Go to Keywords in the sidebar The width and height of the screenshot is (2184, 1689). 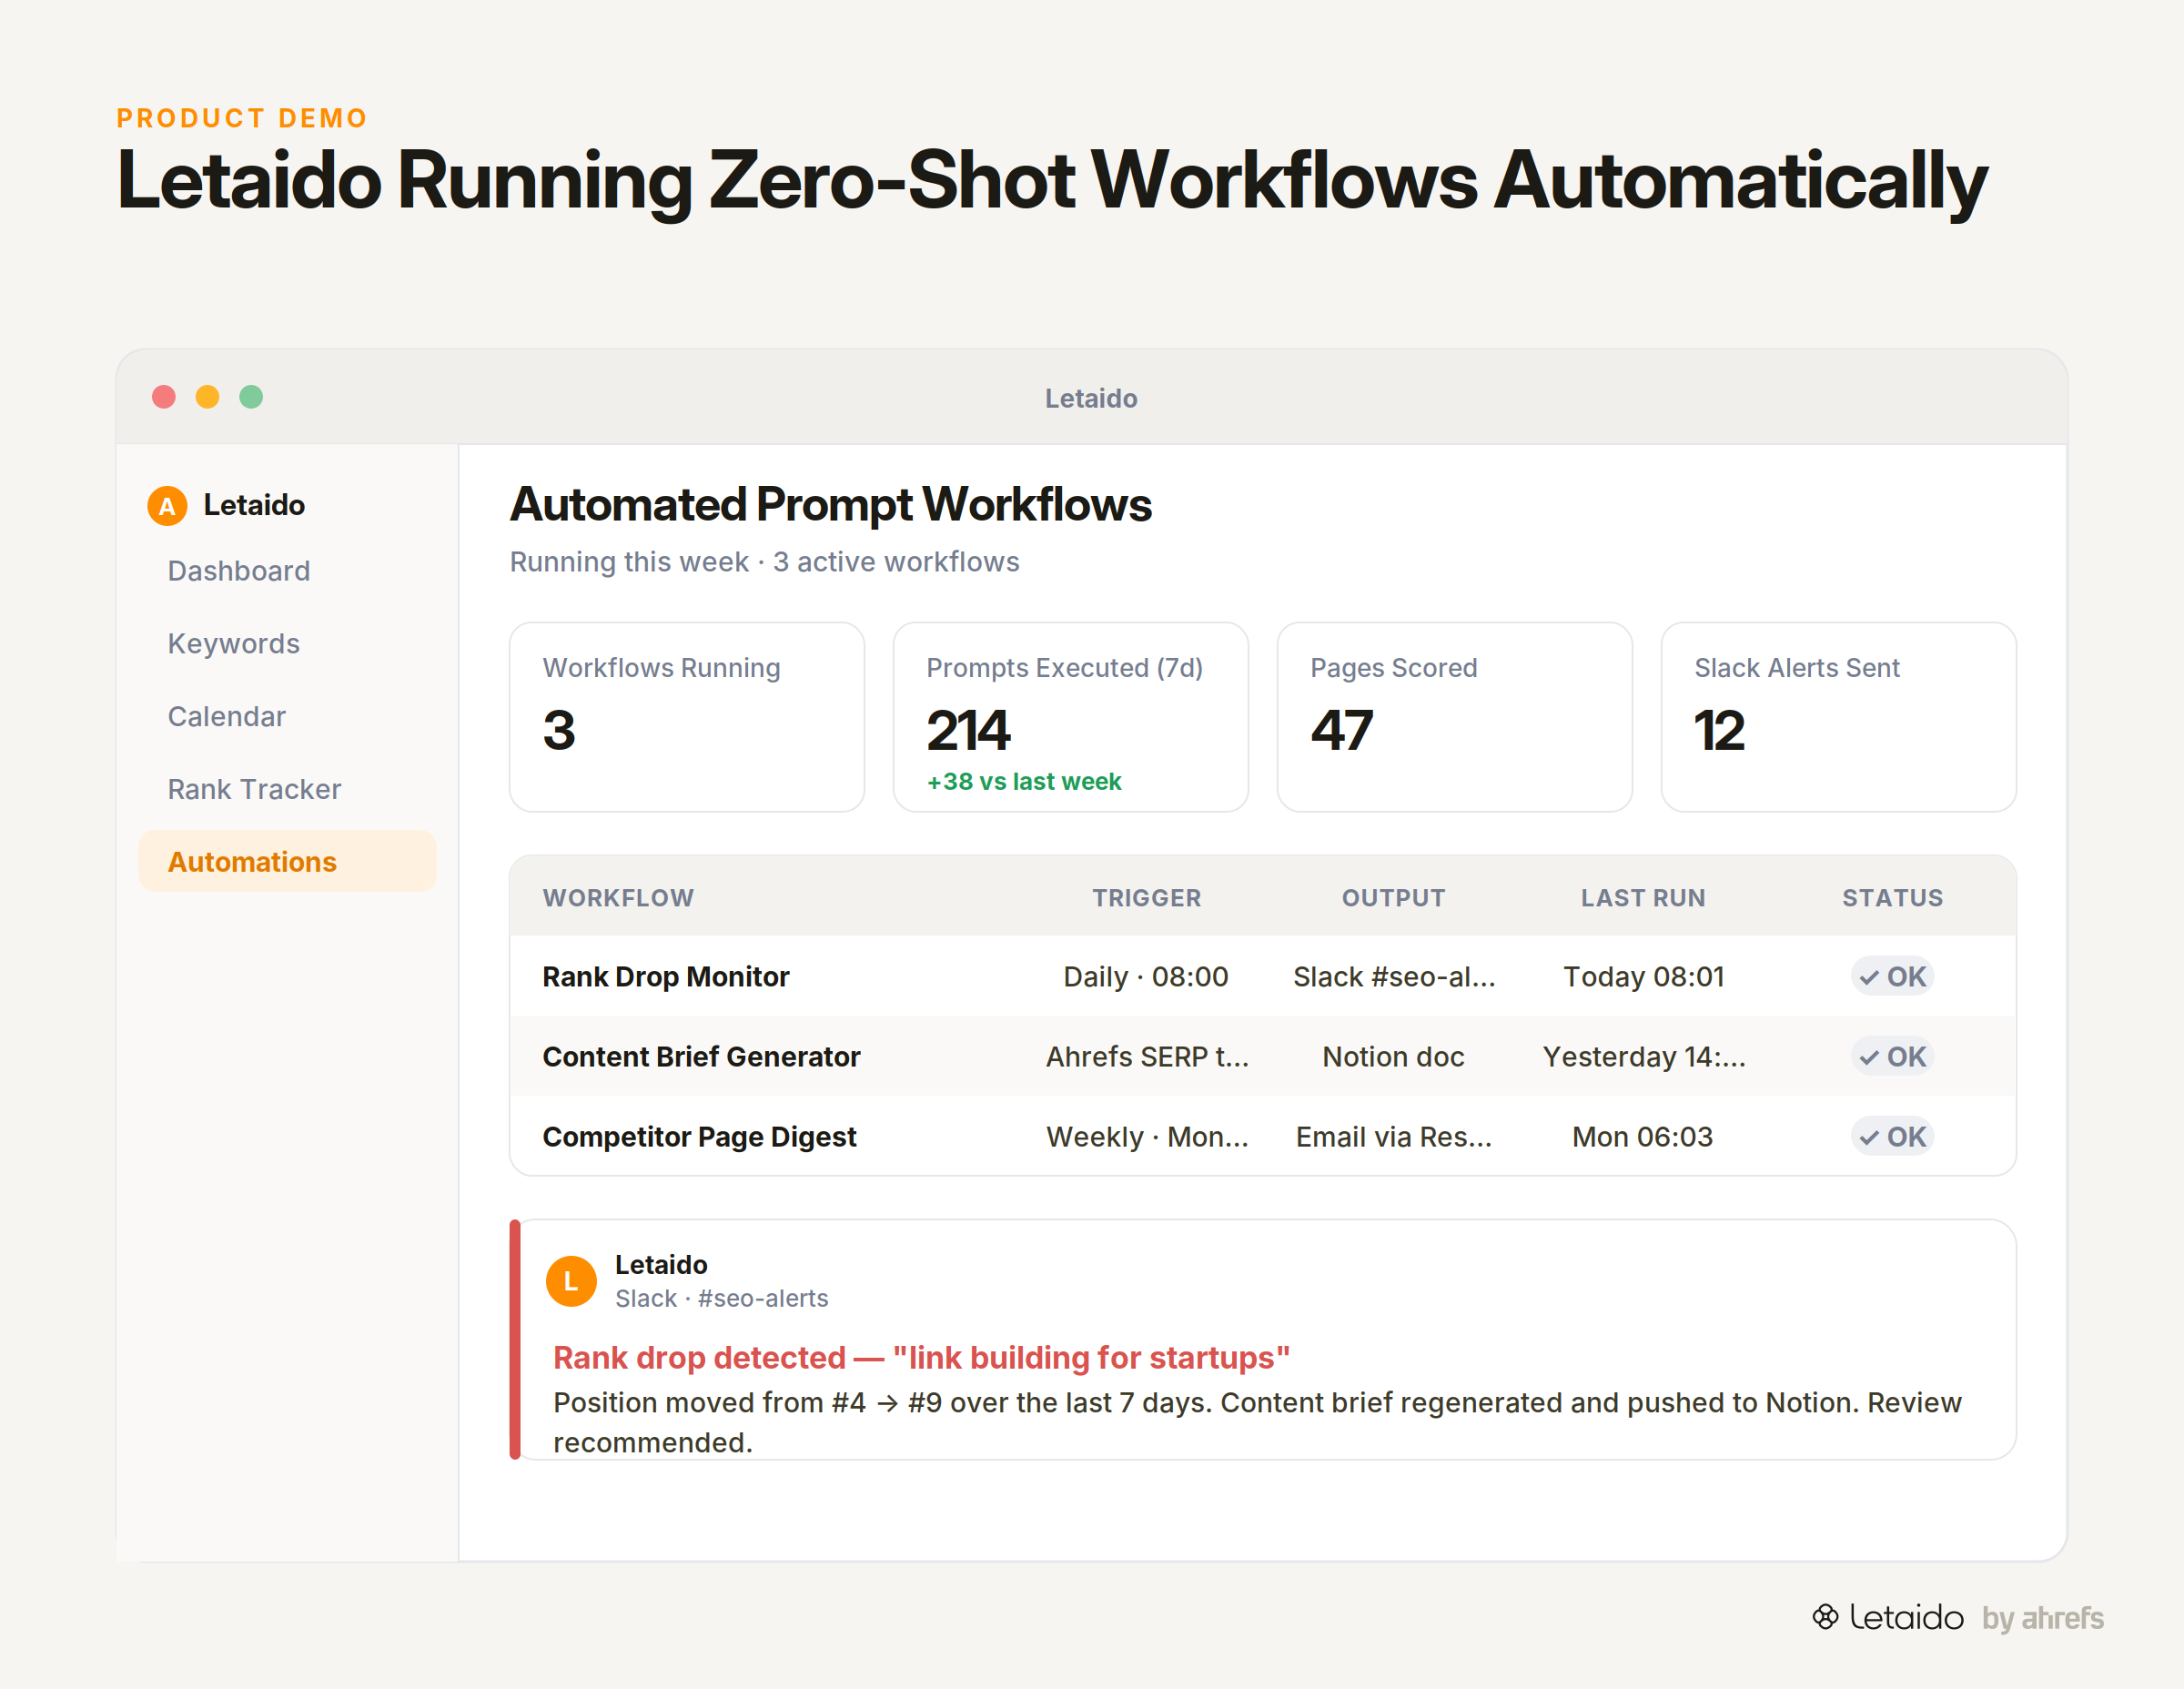click(x=288, y=644)
